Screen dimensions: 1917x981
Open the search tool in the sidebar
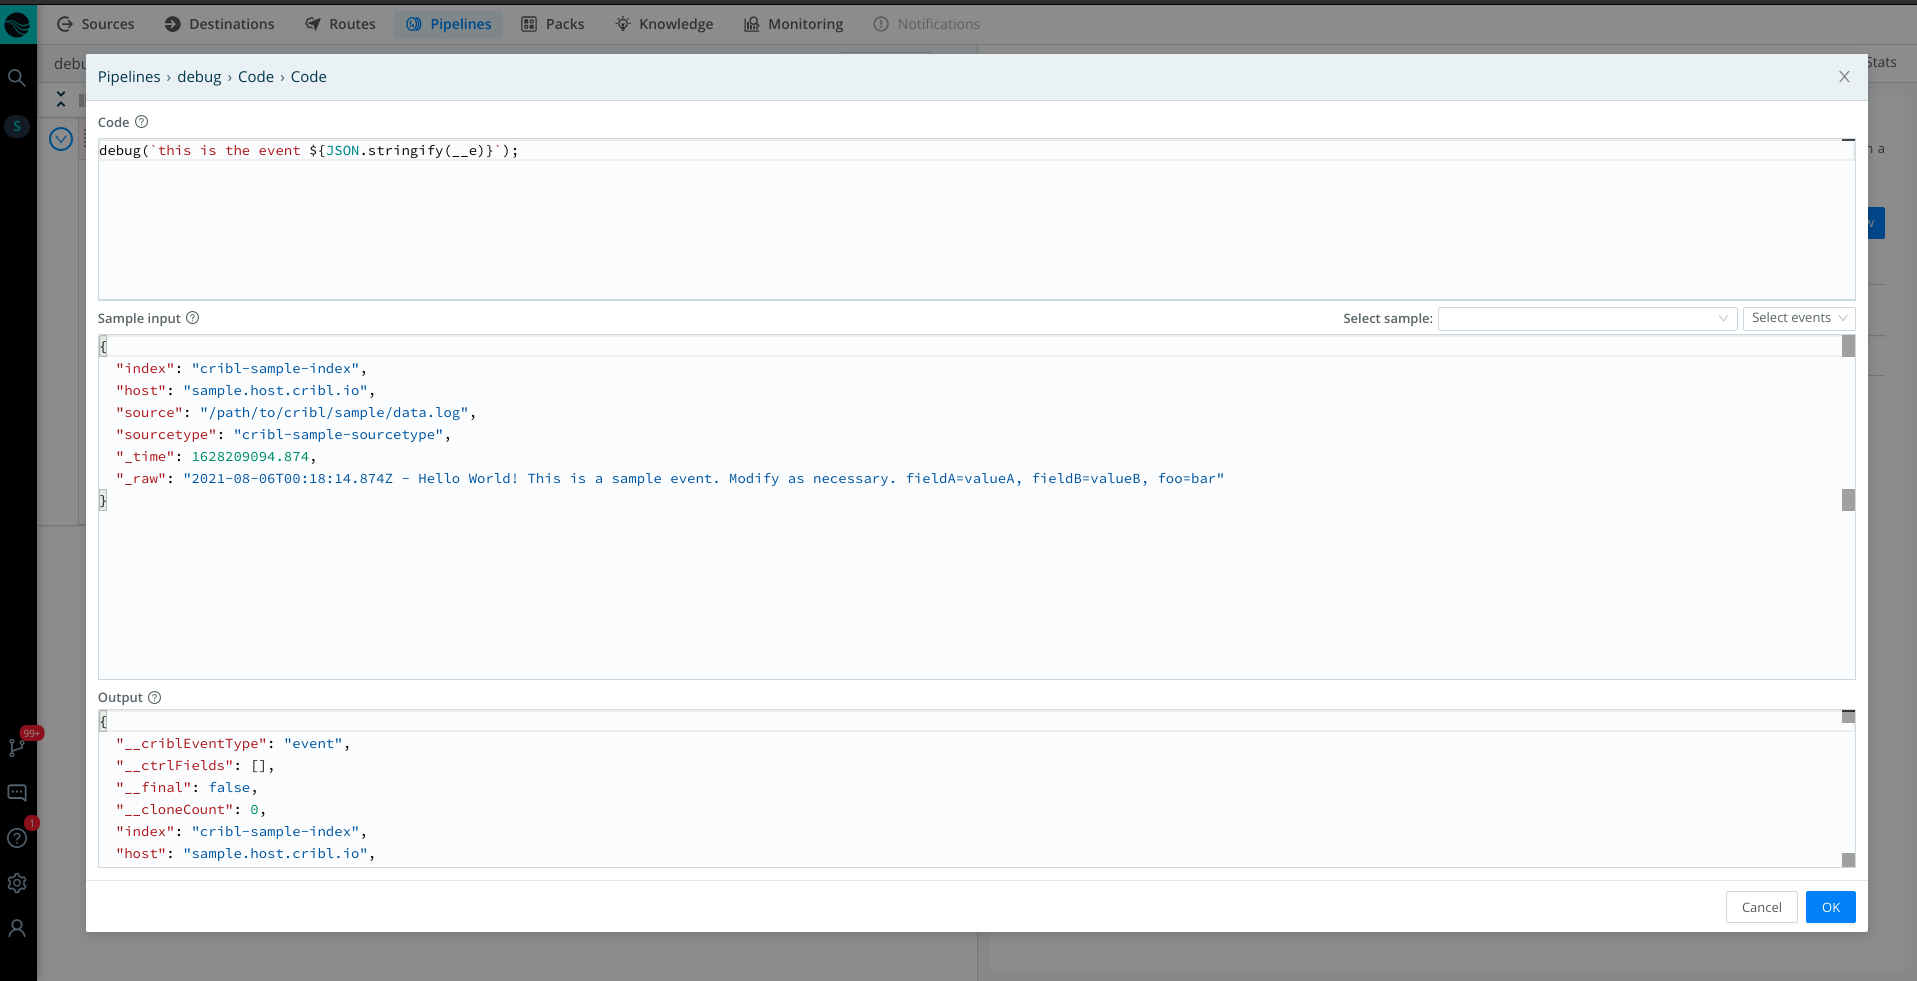coord(17,76)
